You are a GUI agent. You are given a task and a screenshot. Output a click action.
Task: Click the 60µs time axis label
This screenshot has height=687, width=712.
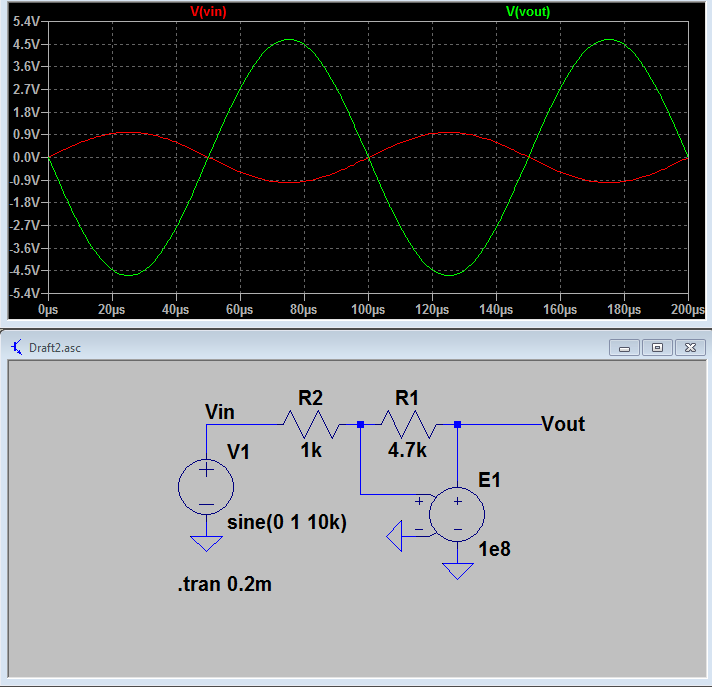coord(240,310)
